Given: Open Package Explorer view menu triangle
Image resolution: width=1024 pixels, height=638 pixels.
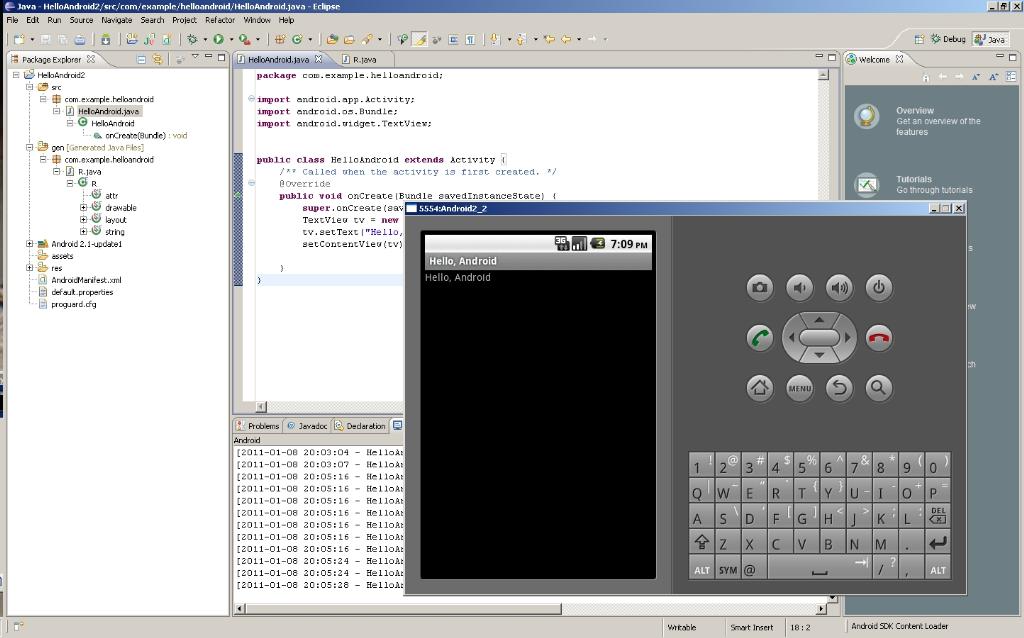Looking at the screenshot, I should pyautogui.click(x=195, y=57).
